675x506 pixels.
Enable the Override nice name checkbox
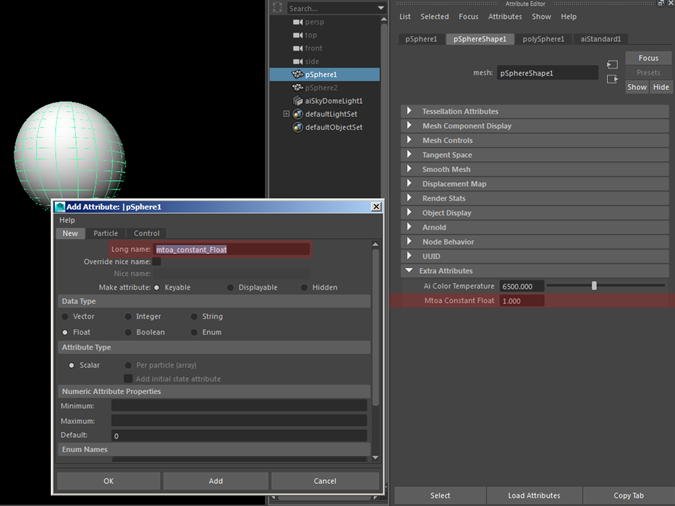coord(157,261)
